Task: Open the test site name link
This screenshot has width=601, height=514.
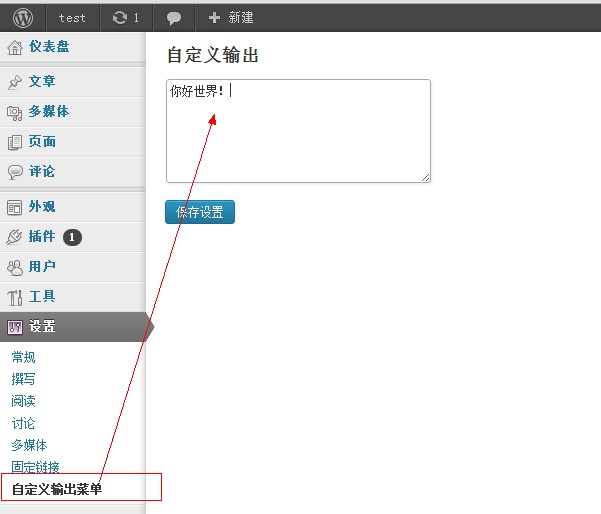Action: pyautogui.click(x=72, y=17)
